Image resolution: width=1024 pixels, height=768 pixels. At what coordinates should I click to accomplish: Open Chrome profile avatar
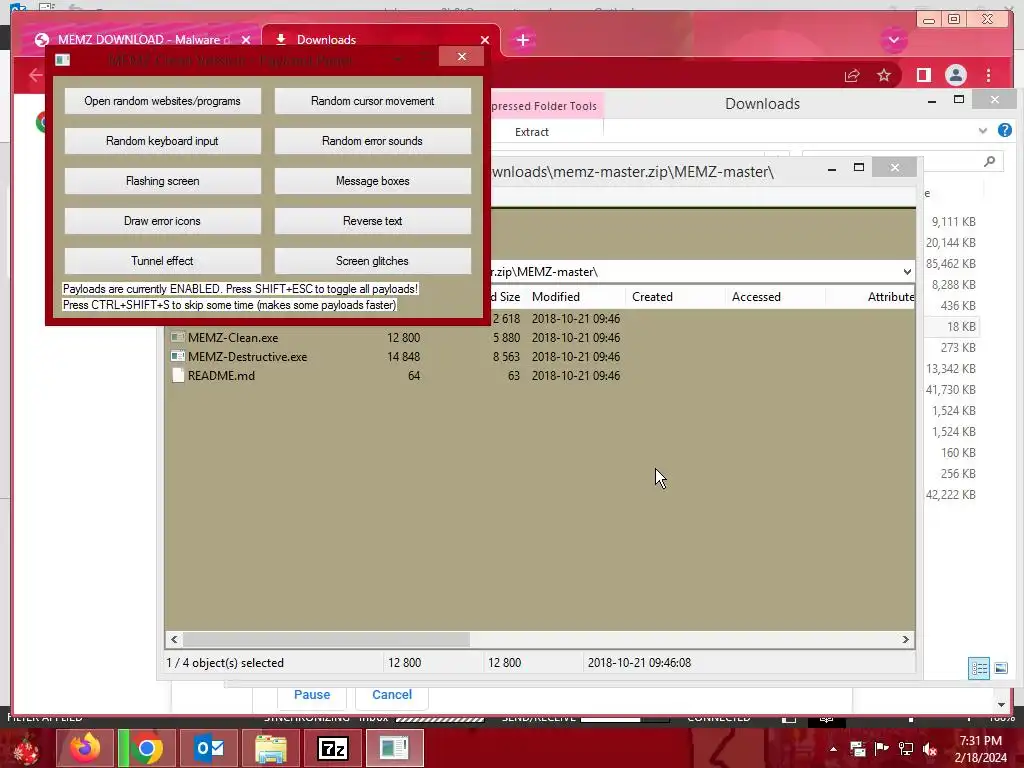coord(955,76)
